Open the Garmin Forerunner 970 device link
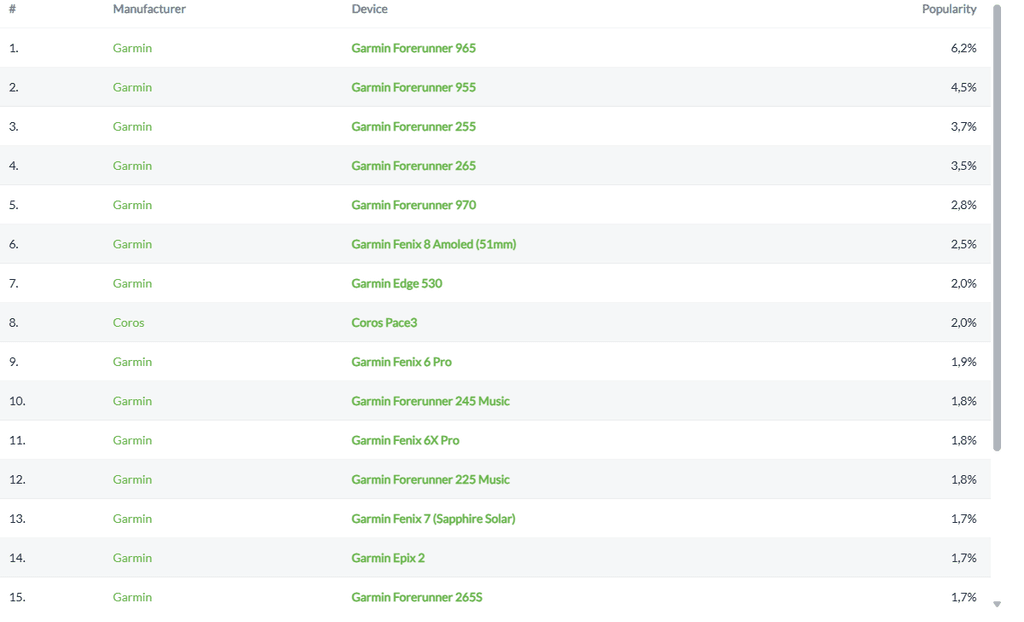Image resolution: width=1024 pixels, height=622 pixels. (413, 205)
